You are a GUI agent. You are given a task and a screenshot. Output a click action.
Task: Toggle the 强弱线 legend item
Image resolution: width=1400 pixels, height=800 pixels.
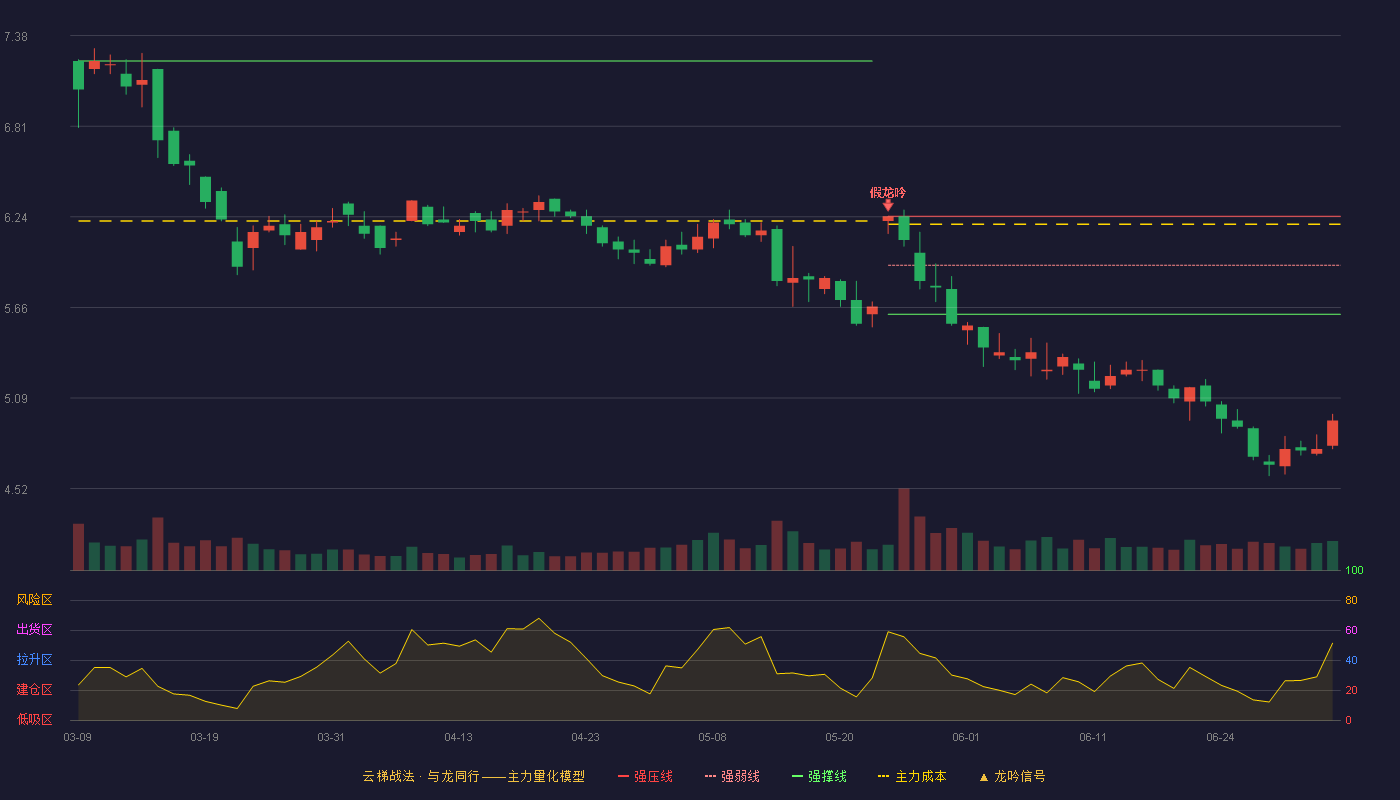[732, 776]
